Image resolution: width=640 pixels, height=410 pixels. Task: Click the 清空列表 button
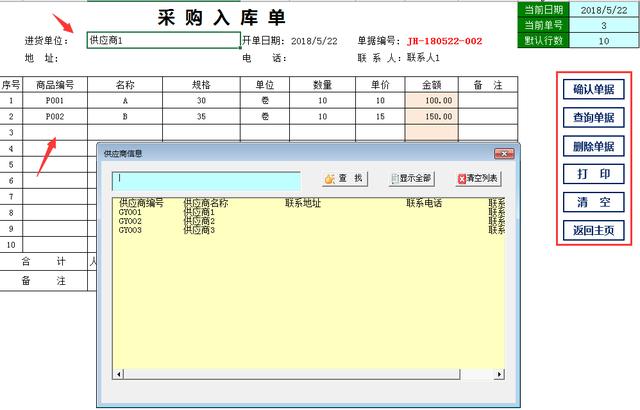[x=478, y=179]
